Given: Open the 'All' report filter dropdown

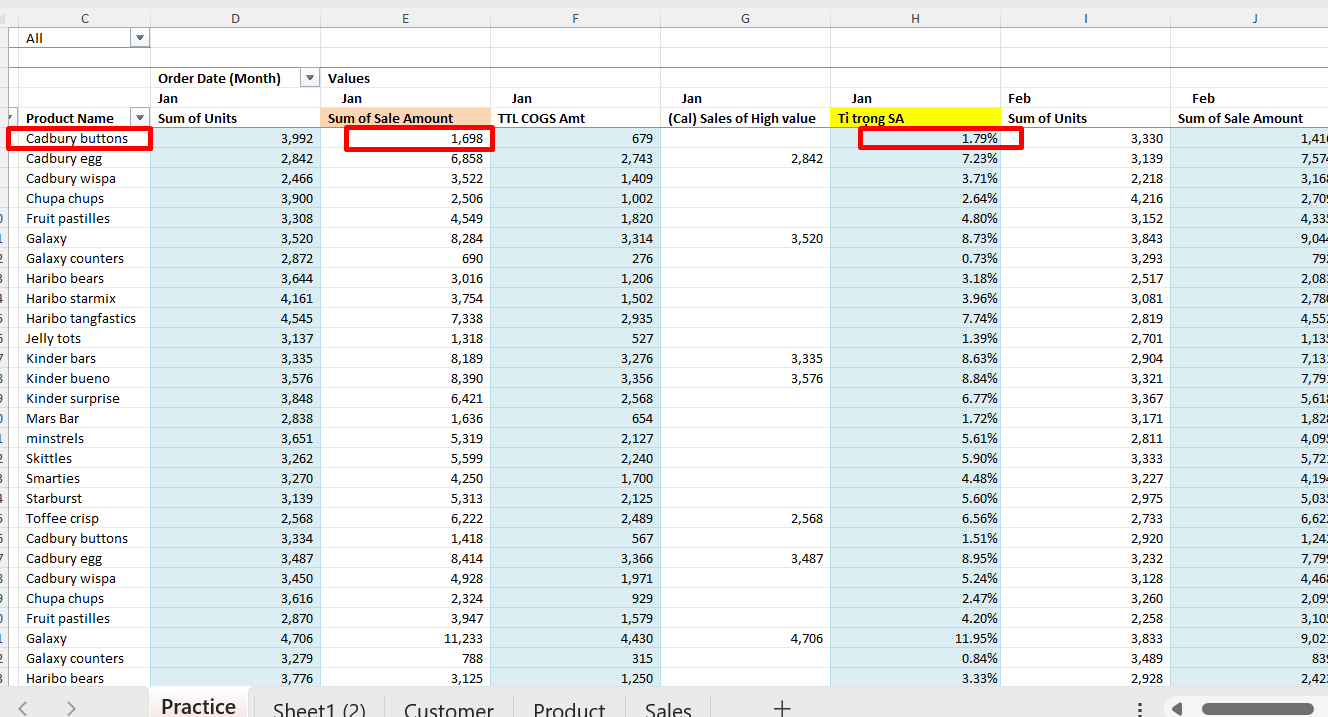Looking at the screenshot, I should (x=140, y=38).
